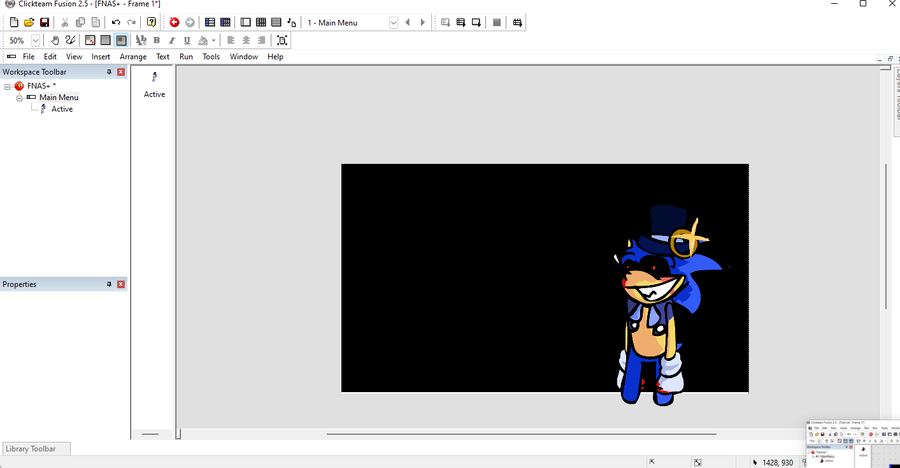Viewport: 900px width, 468px height.
Task: Select Main Menu frame in workspace tree
Action: pyautogui.click(x=59, y=98)
